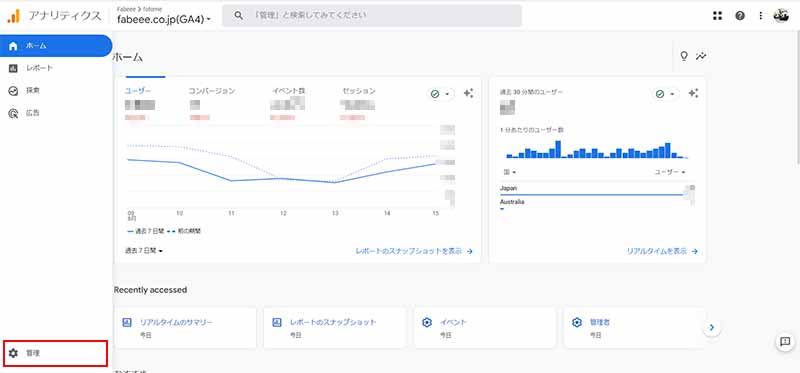Open the レポートのスナップショット recent card
Image resolution: width=800 pixels, height=373 pixels.
pyautogui.click(x=335, y=328)
